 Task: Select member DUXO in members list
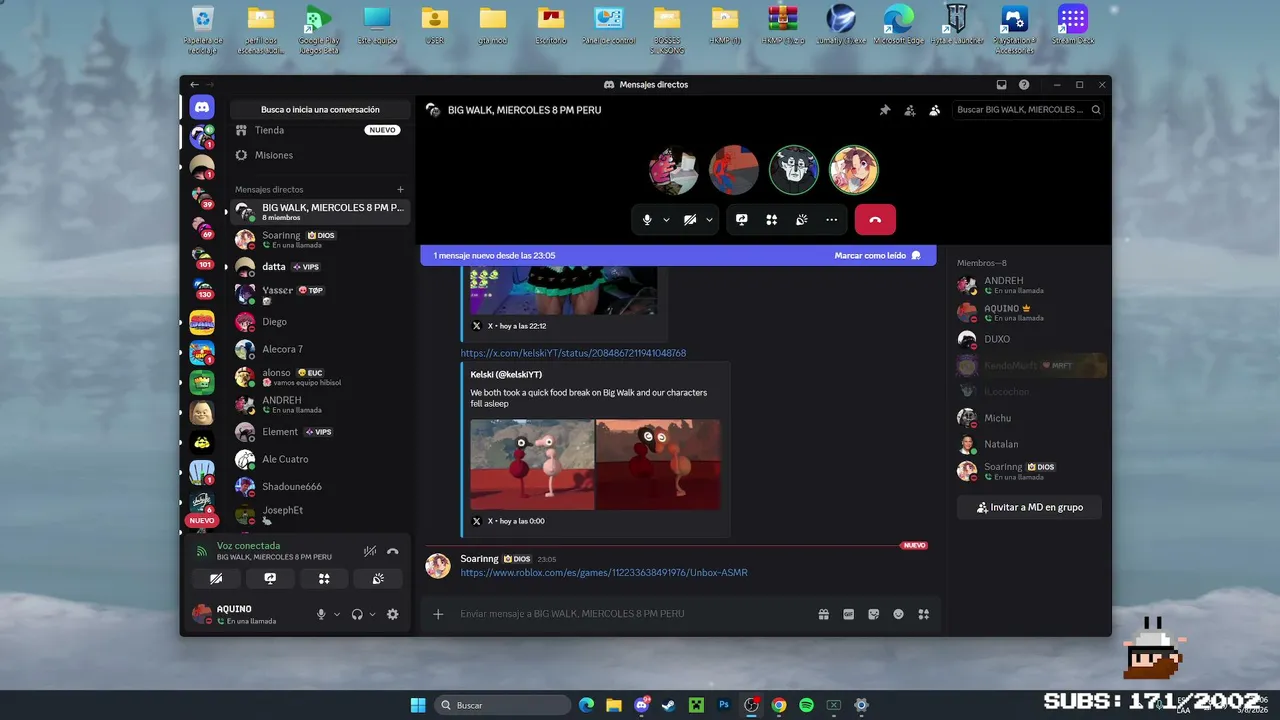[1029, 339]
